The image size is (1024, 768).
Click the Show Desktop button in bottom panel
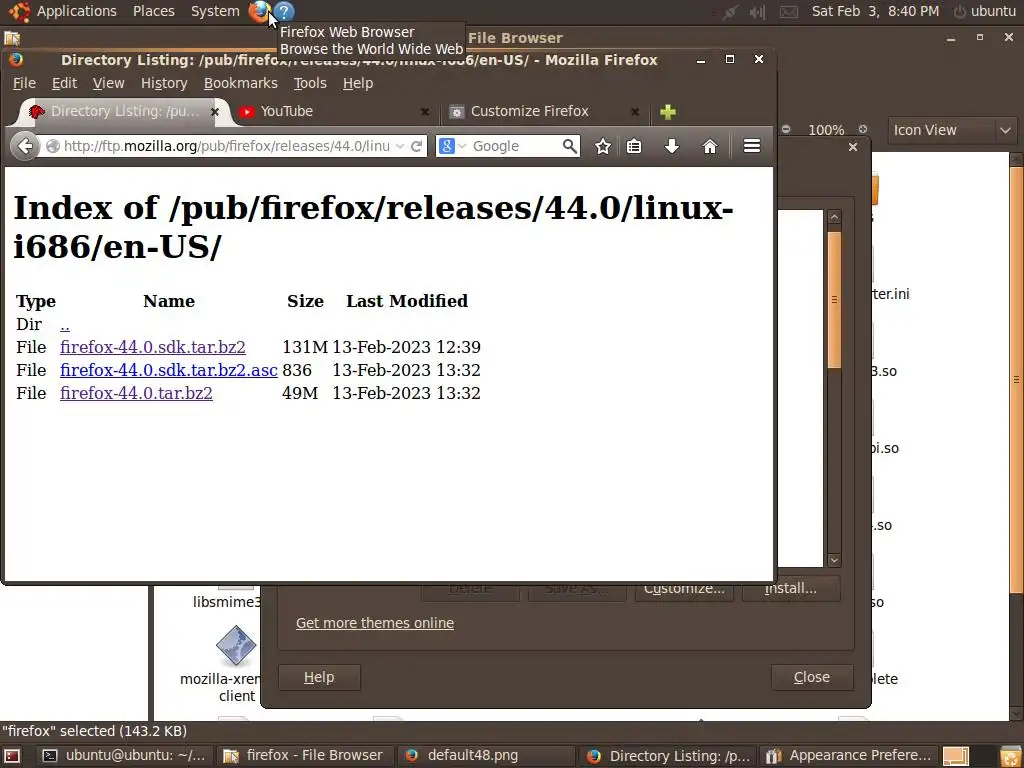(x=12, y=756)
